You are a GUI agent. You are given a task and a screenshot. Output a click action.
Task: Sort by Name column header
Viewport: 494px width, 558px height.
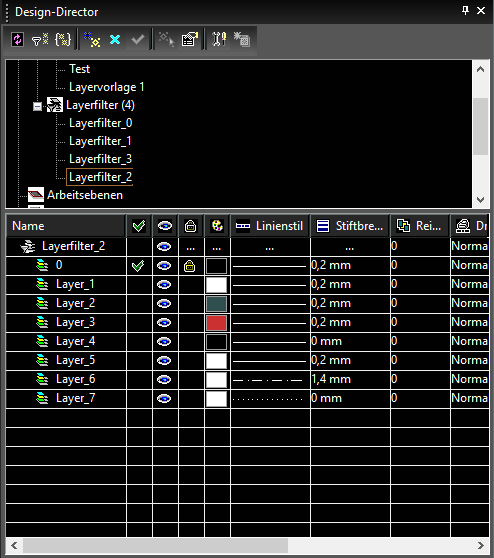pos(66,226)
